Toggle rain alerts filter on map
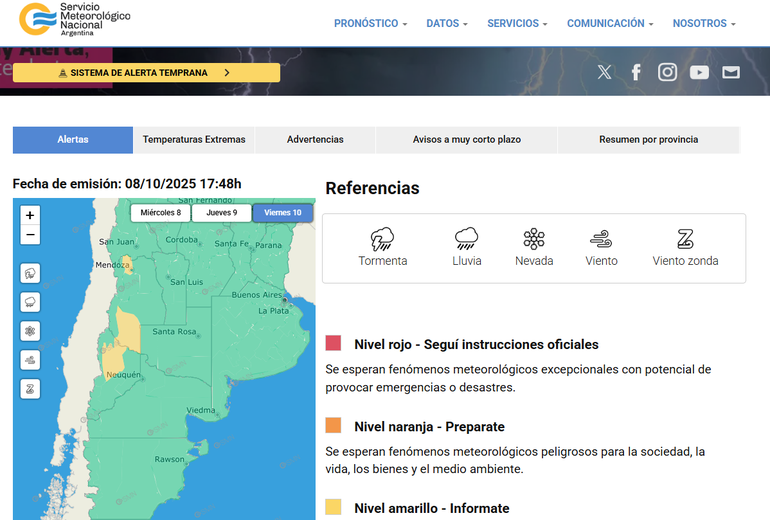 click(30, 302)
